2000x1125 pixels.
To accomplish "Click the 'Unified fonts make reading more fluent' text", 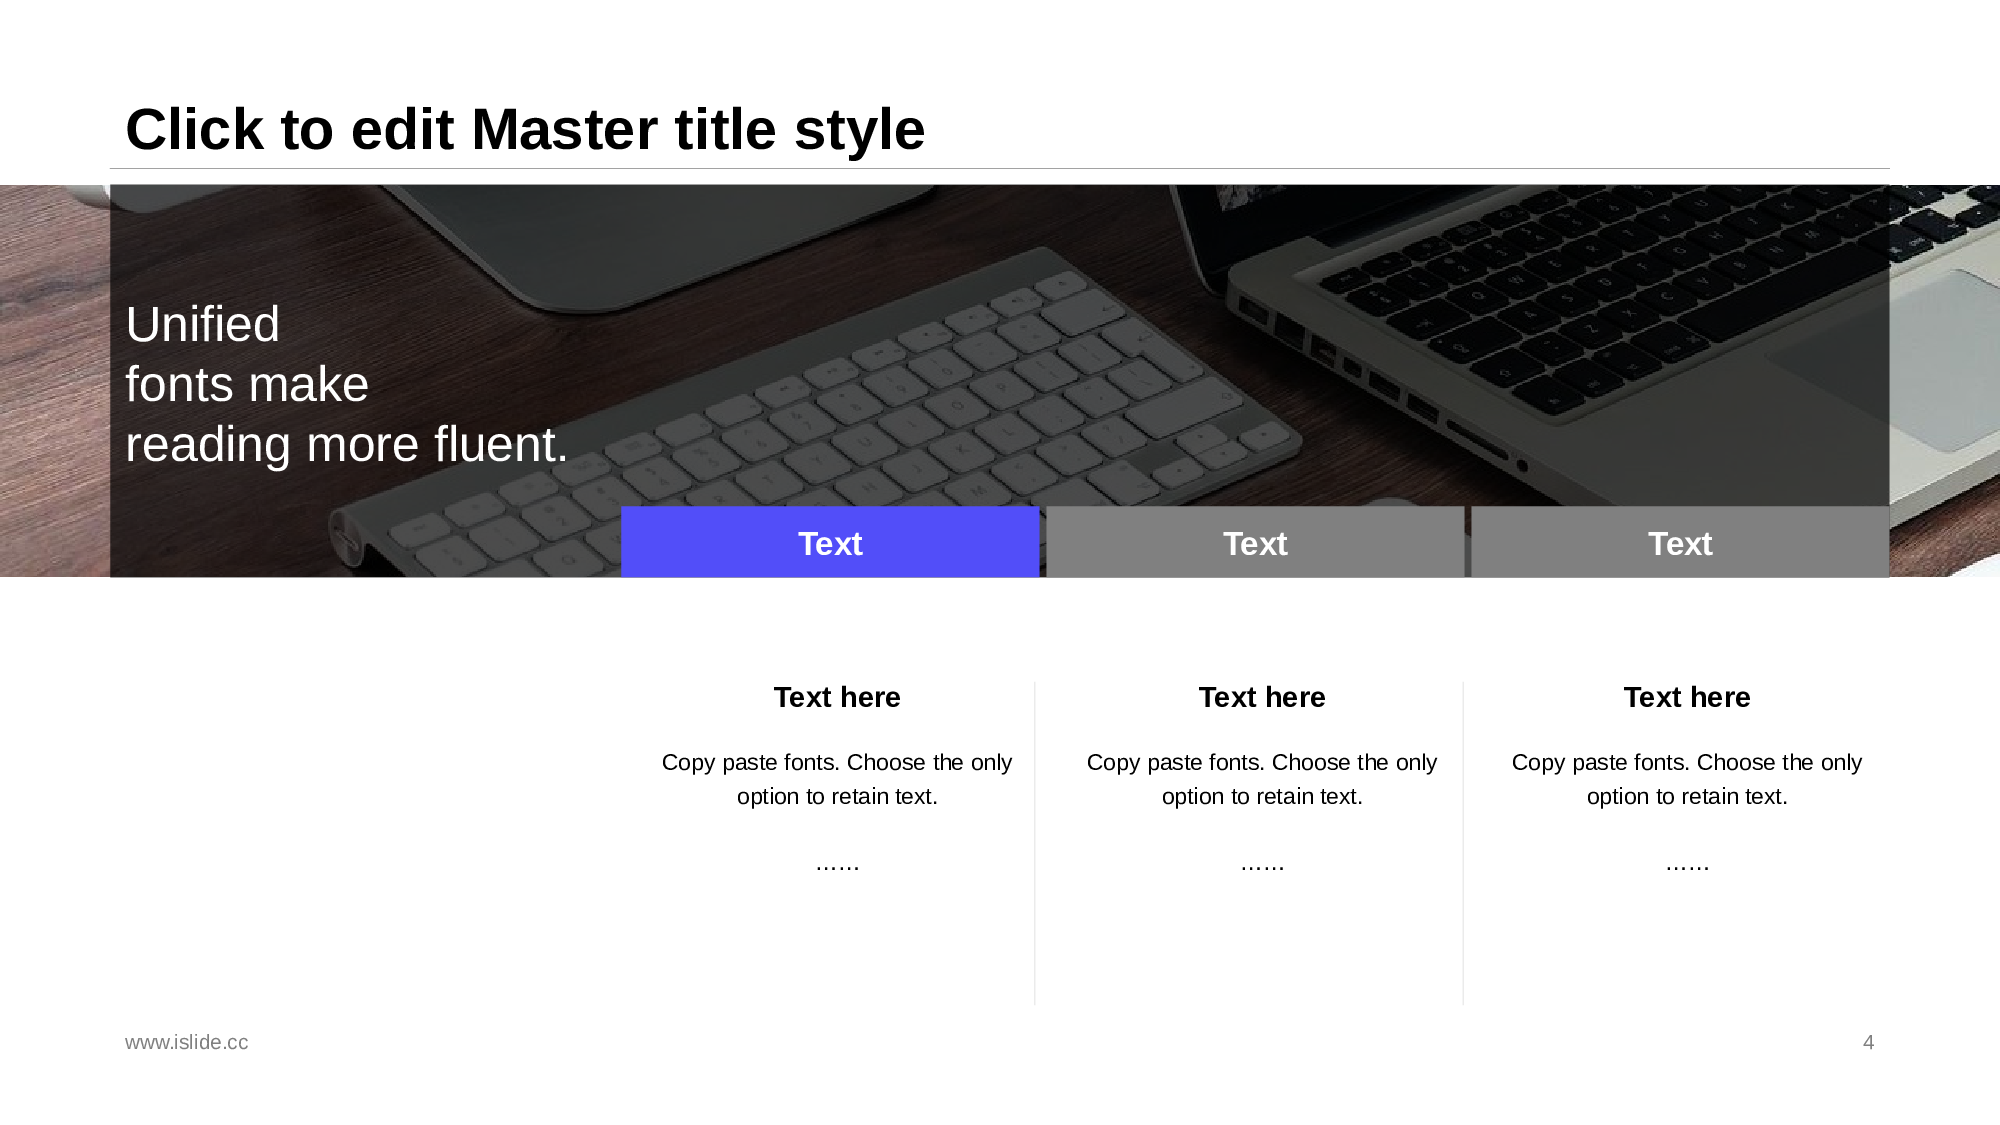I will pyautogui.click(x=346, y=385).
